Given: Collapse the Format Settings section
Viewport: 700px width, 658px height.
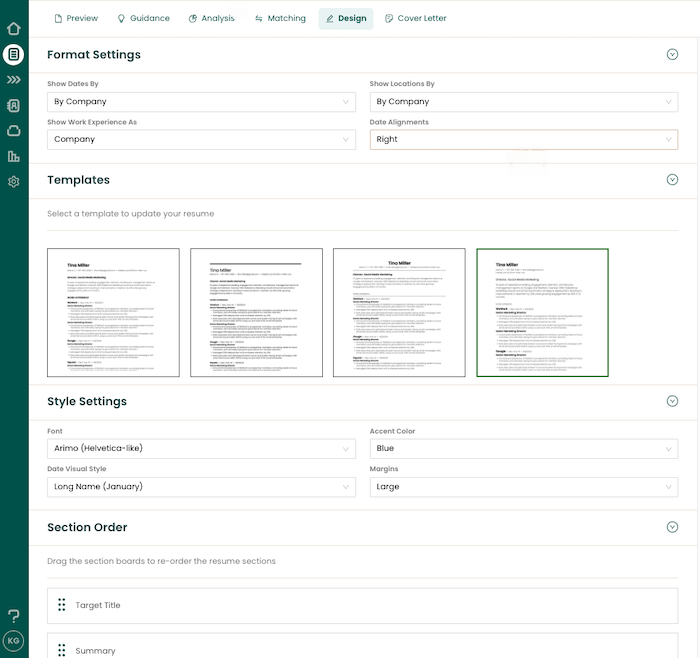Looking at the screenshot, I should pyautogui.click(x=672, y=54).
